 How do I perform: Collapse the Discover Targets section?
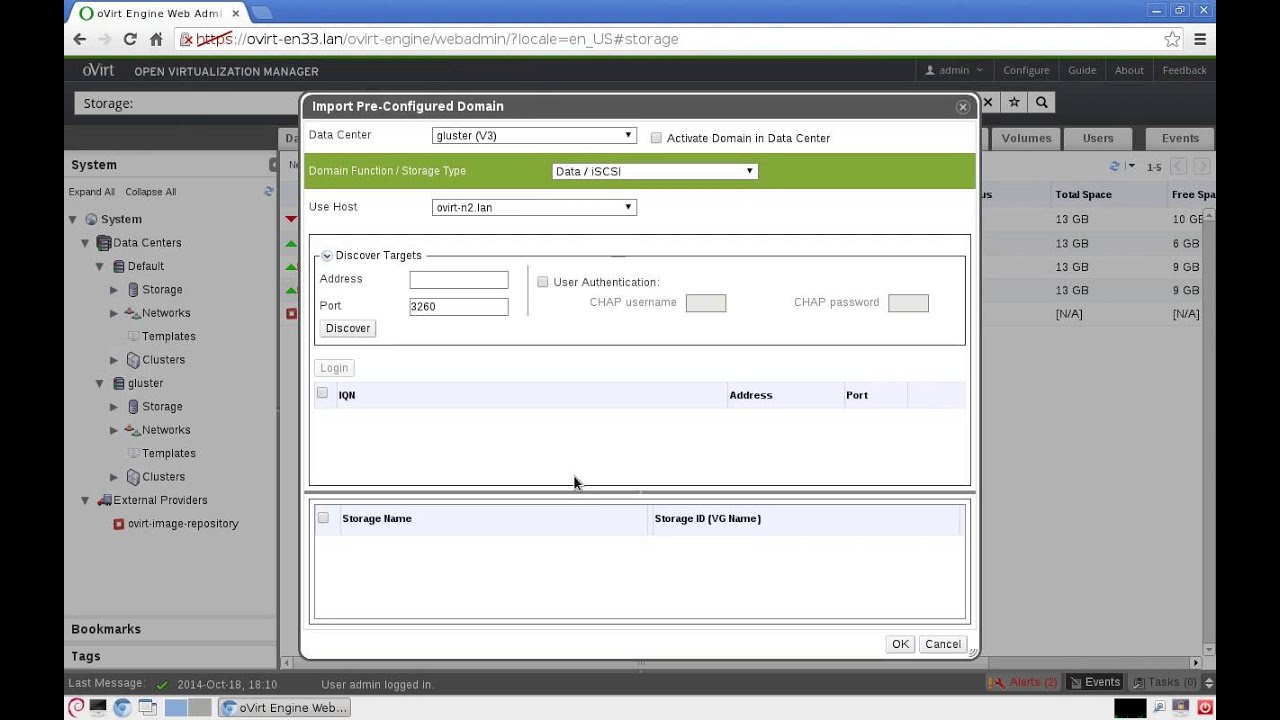pyautogui.click(x=327, y=256)
